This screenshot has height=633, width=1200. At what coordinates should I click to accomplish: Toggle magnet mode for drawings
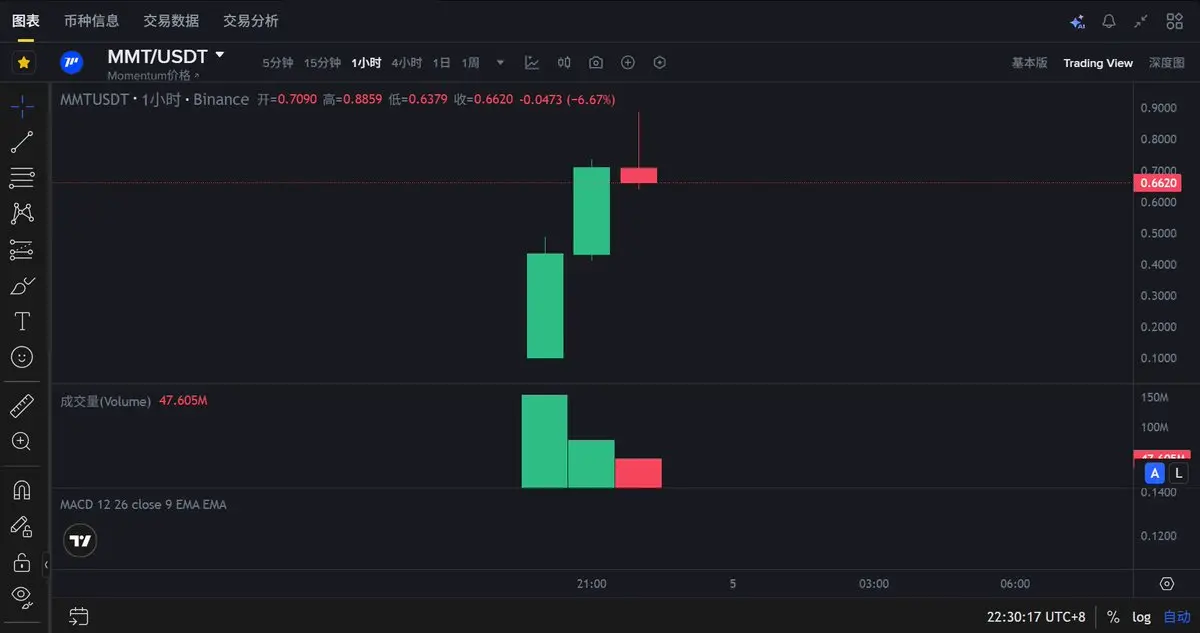22,490
